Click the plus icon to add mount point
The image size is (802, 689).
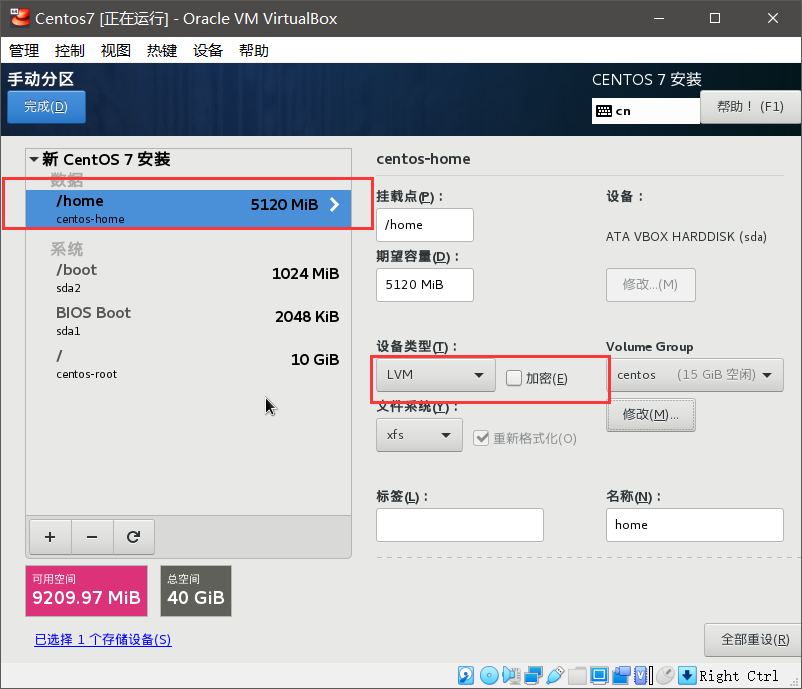[50, 537]
